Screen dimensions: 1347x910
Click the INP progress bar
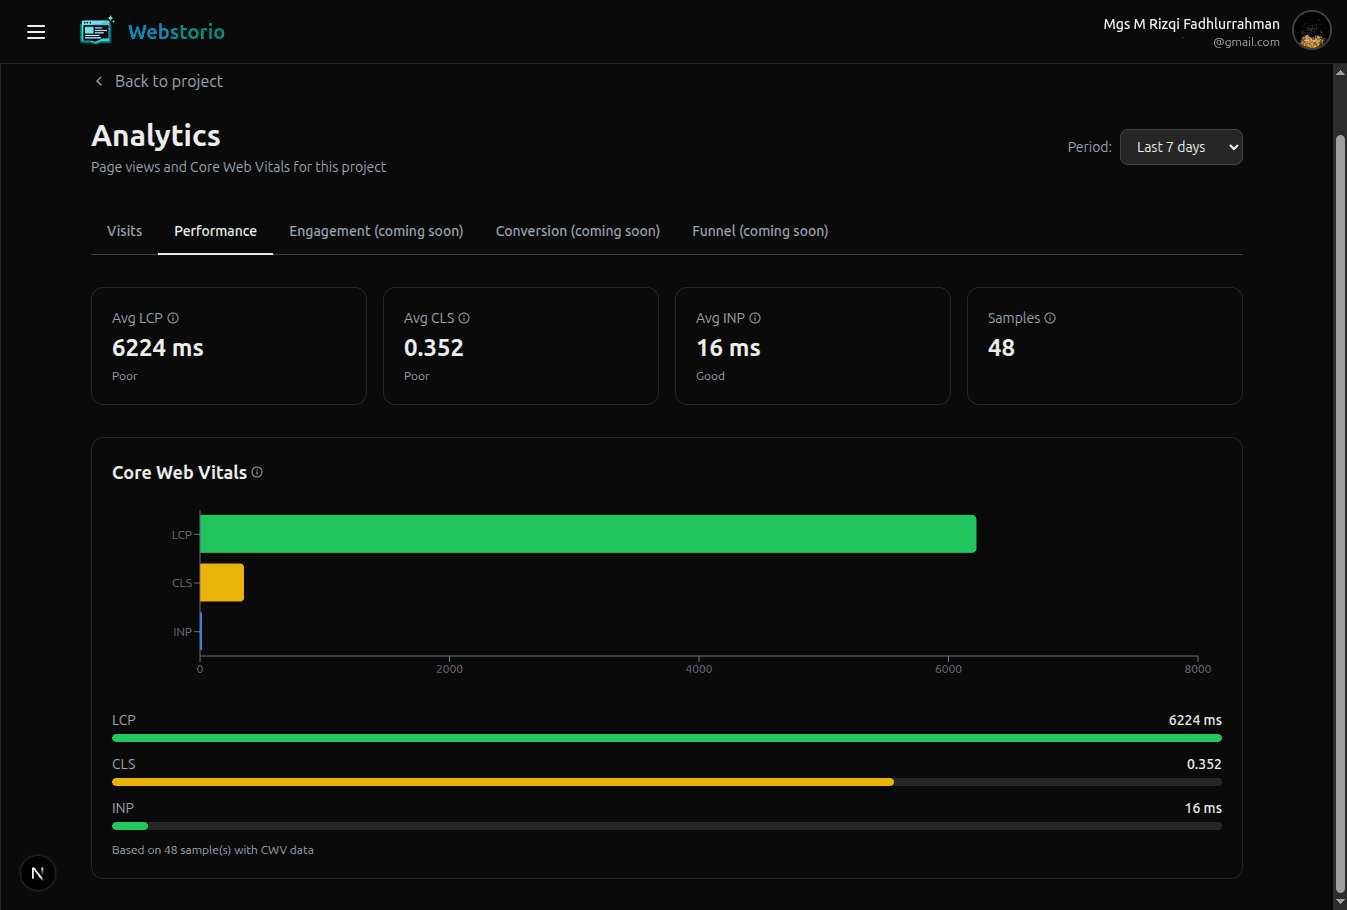667,826
